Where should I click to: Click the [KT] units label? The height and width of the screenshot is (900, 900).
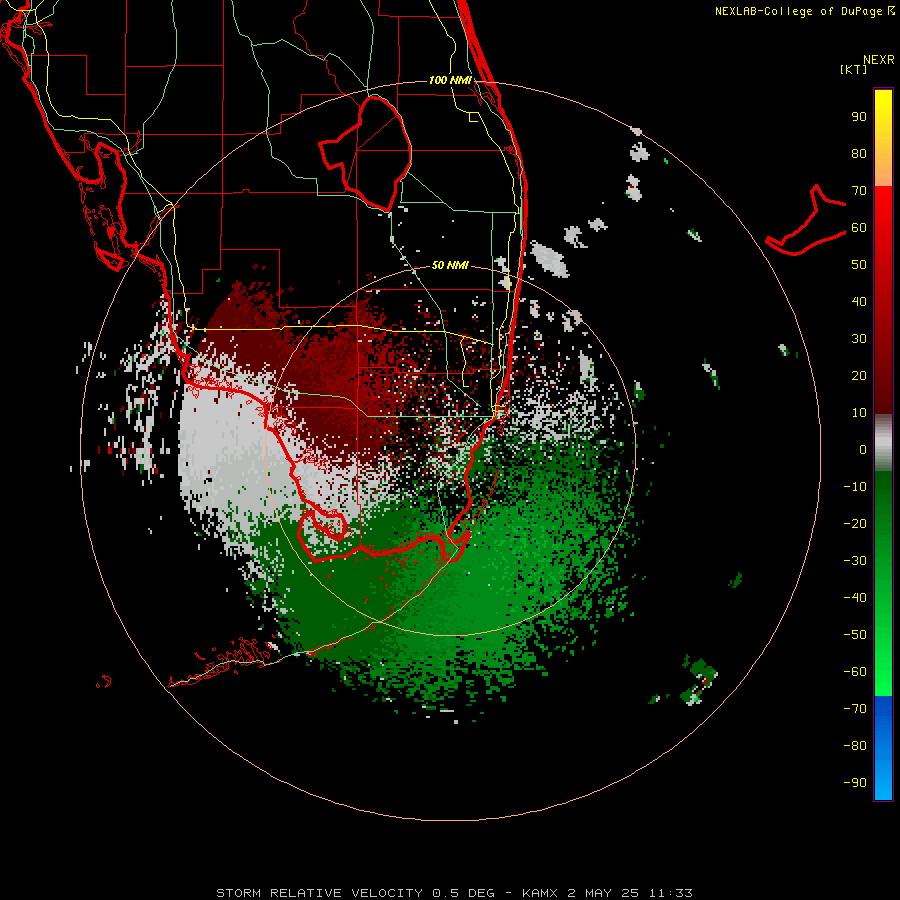tap(854, 69)
